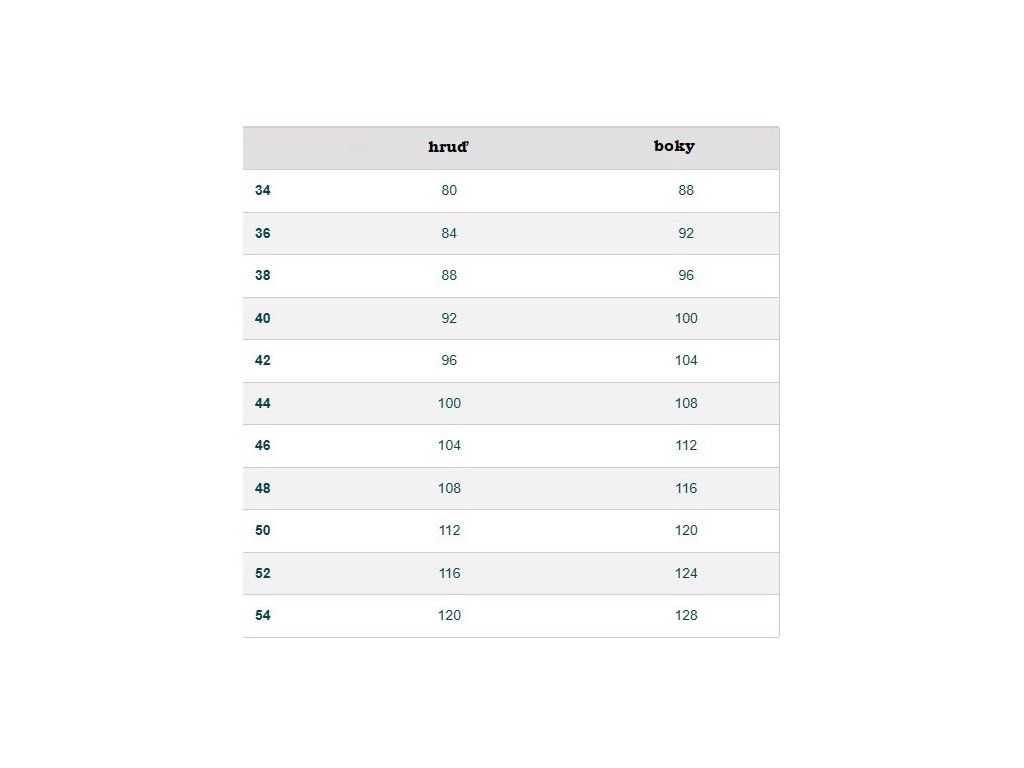Select hruď value 92 in size 40 row
Screen dimensions: 1024x768
tap(449, 318)
